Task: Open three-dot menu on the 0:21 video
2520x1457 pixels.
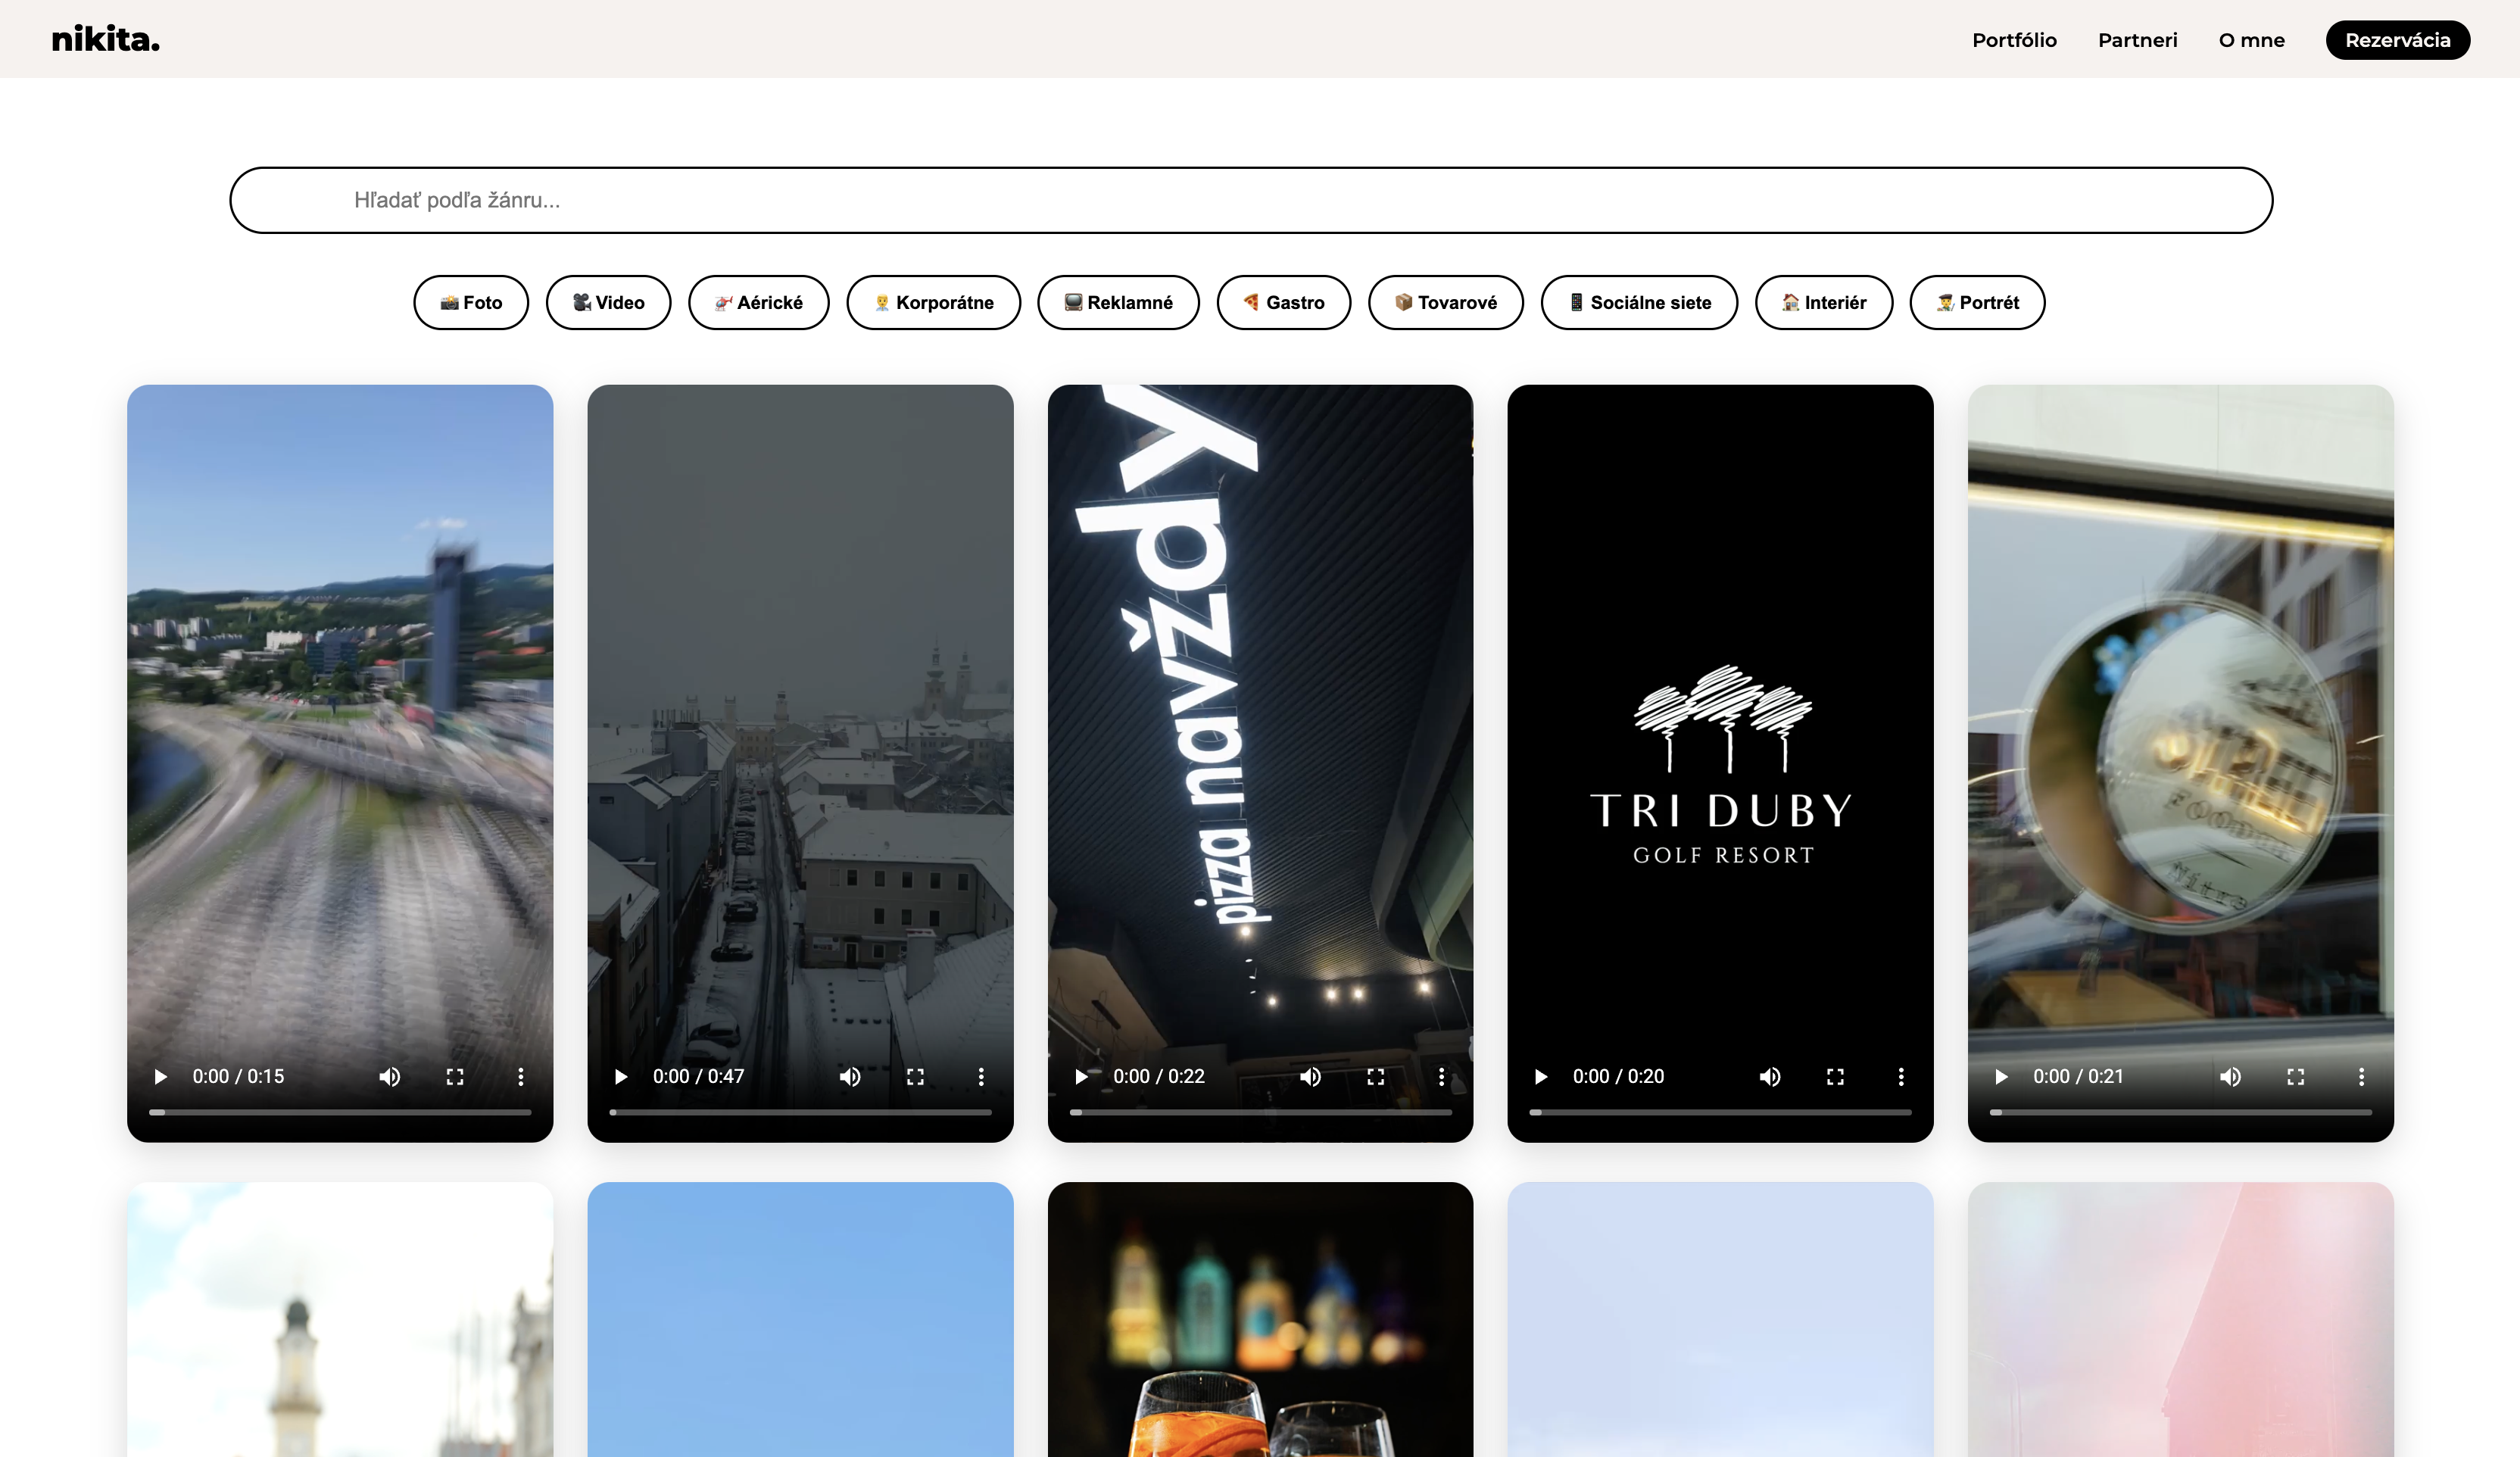Action: coord(2361,1077)
